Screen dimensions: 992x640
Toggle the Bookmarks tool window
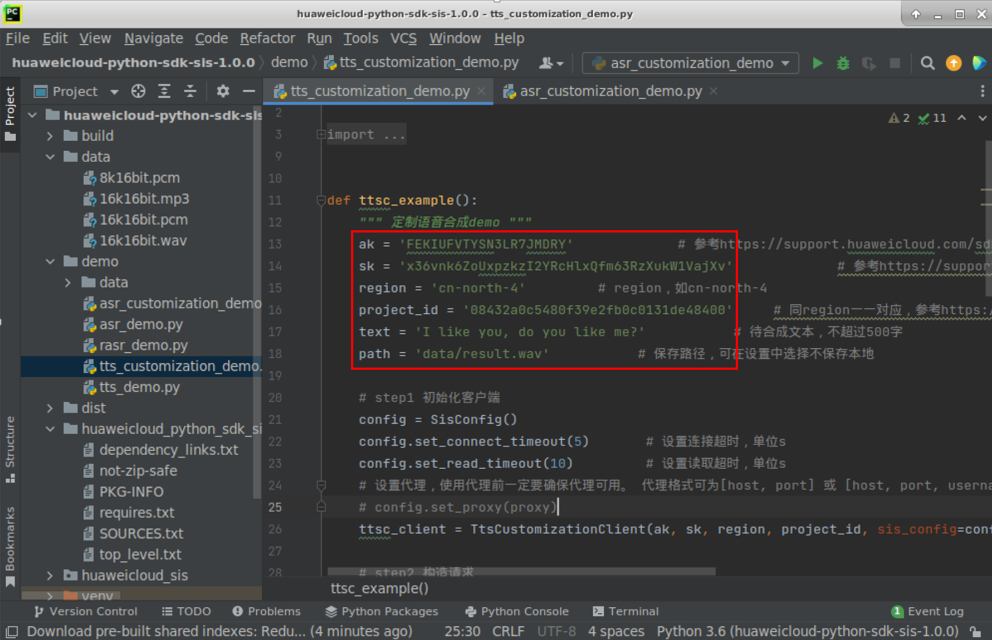10,547
